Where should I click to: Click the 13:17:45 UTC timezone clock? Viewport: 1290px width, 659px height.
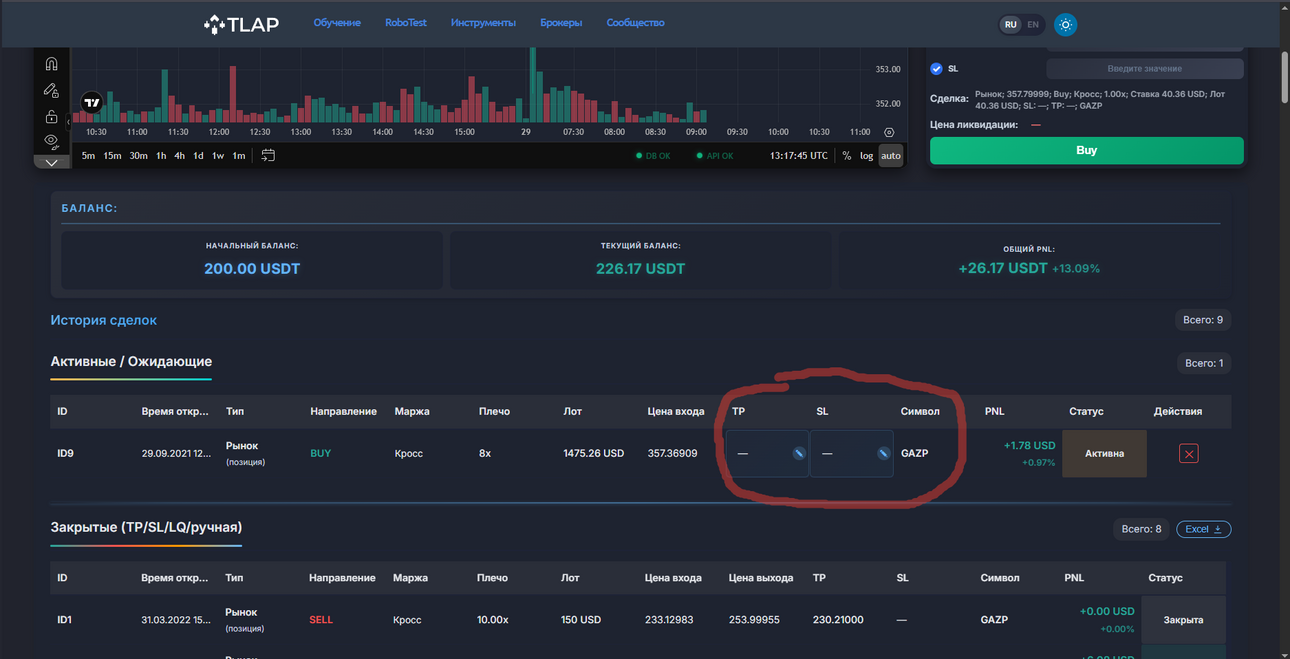pos(799,155)
